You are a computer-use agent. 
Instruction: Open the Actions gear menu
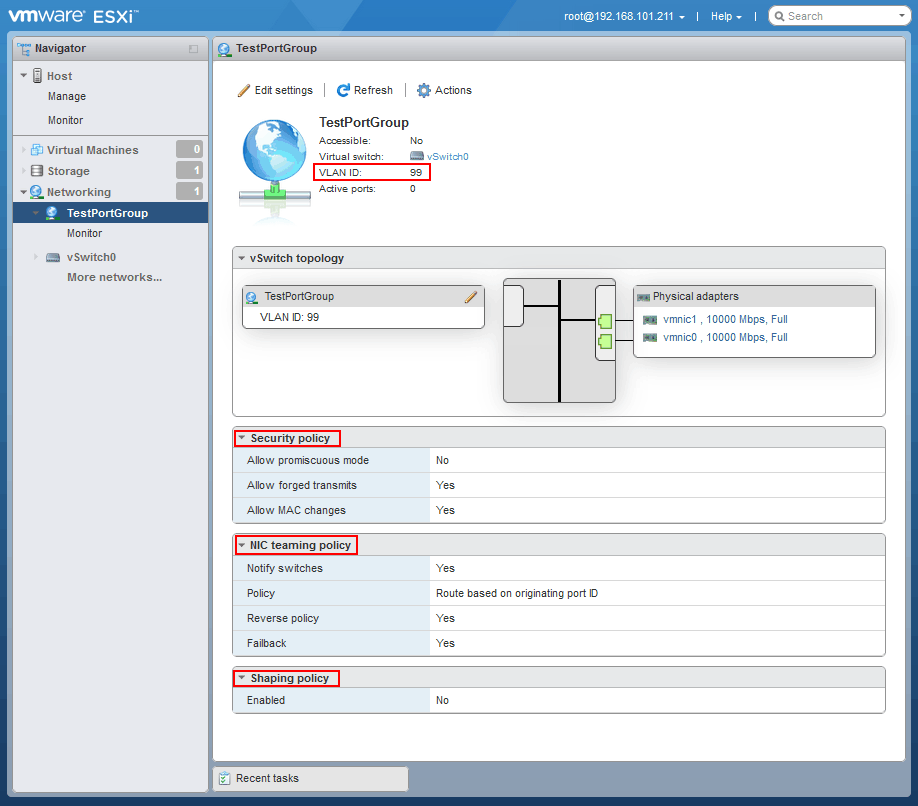point(422,90)
